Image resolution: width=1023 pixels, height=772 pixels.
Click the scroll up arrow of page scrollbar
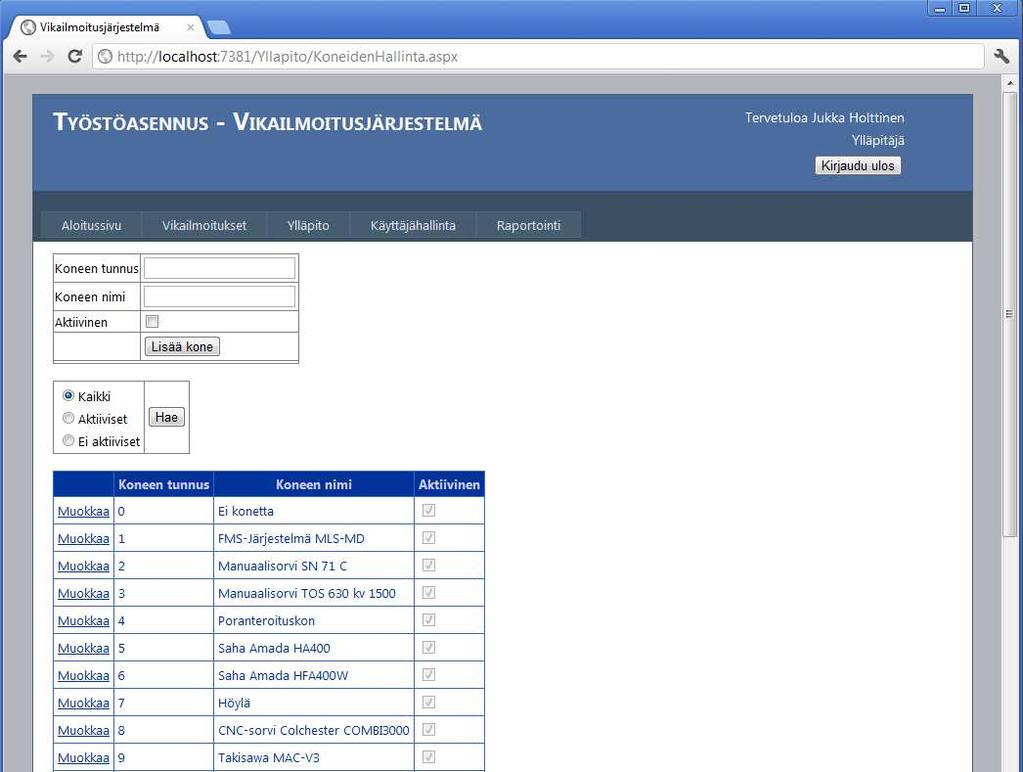1009,83
